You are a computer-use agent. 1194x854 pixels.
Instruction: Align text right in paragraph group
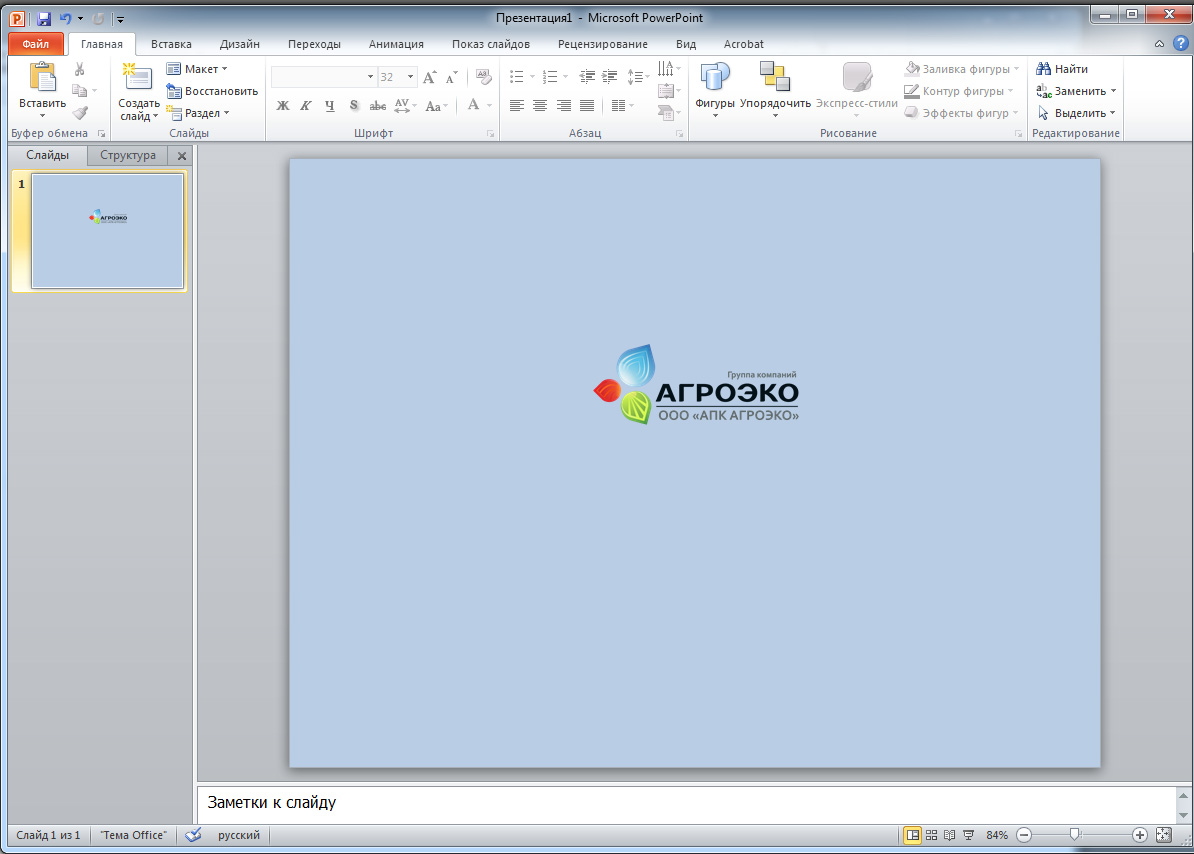click(563, 106)
